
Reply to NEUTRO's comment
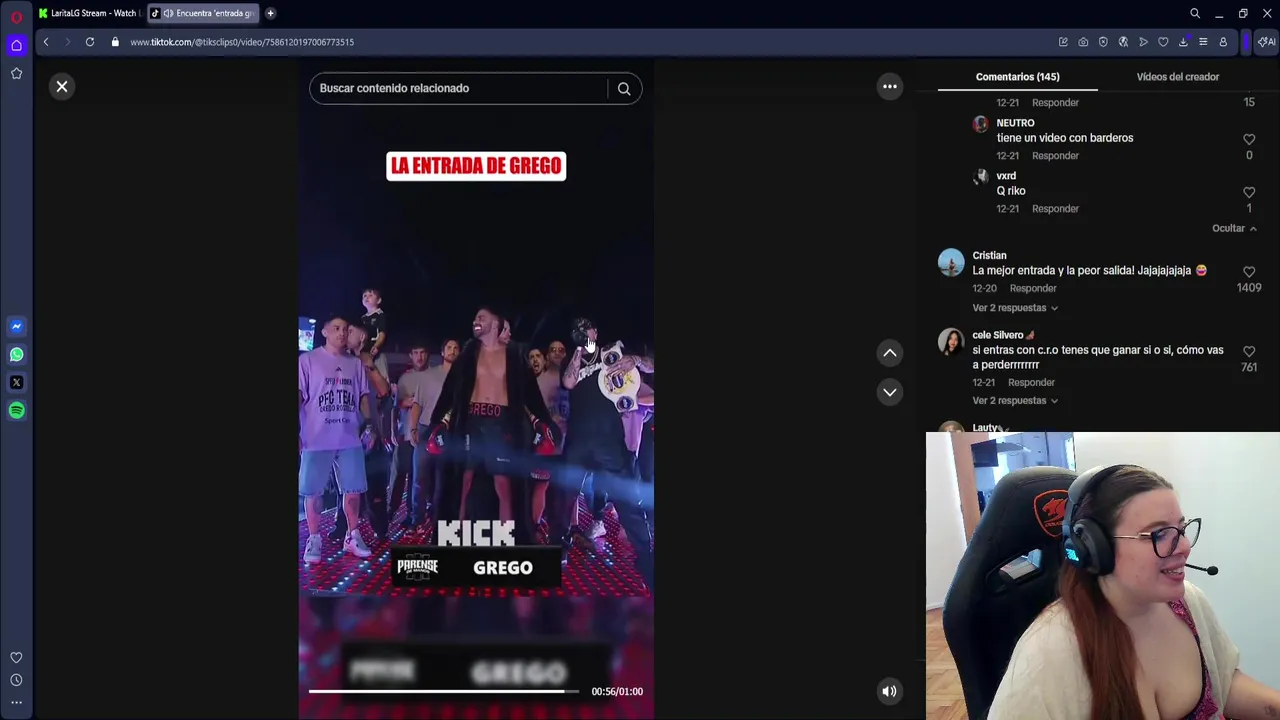(x=1055, y=156)
